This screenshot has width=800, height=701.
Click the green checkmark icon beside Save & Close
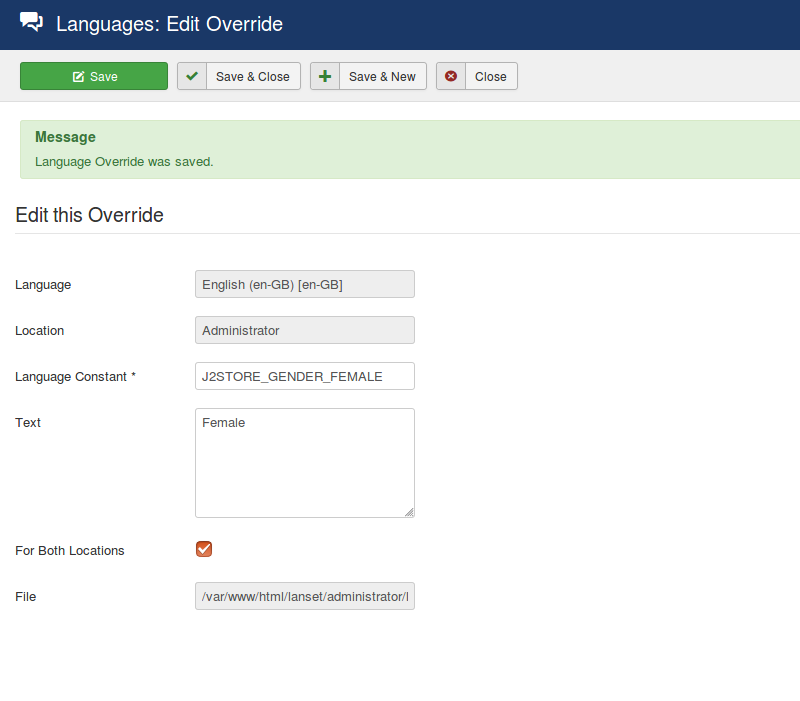(x=192, y=77)
